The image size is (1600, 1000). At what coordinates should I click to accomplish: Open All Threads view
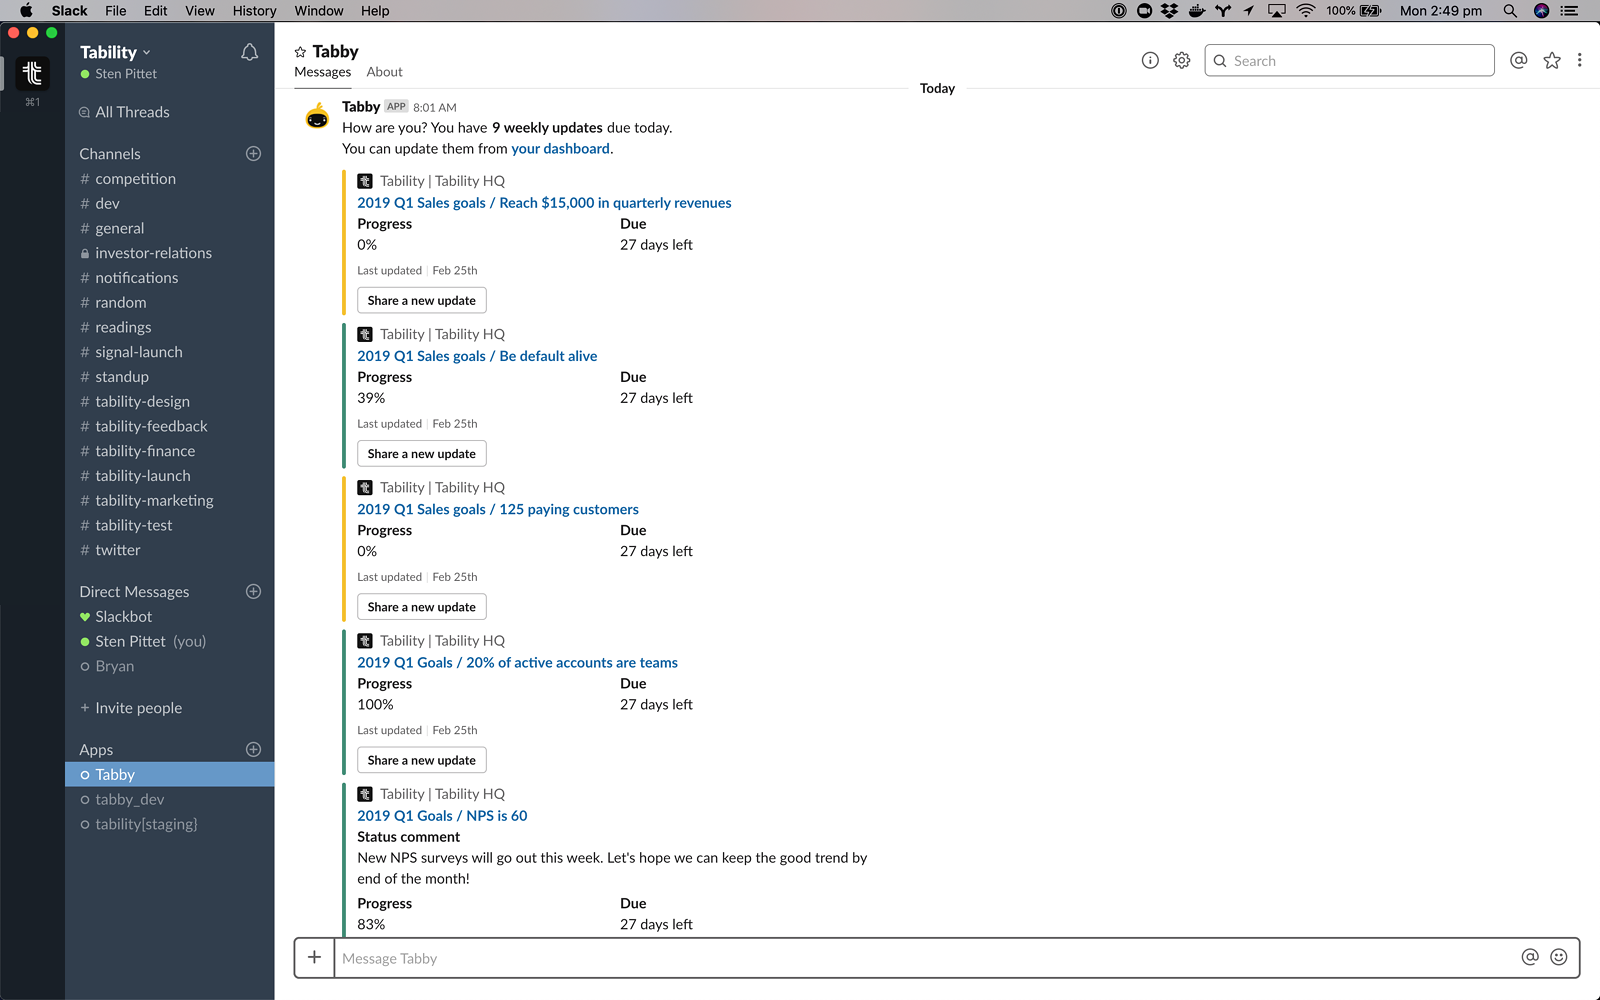click(132, 112)
